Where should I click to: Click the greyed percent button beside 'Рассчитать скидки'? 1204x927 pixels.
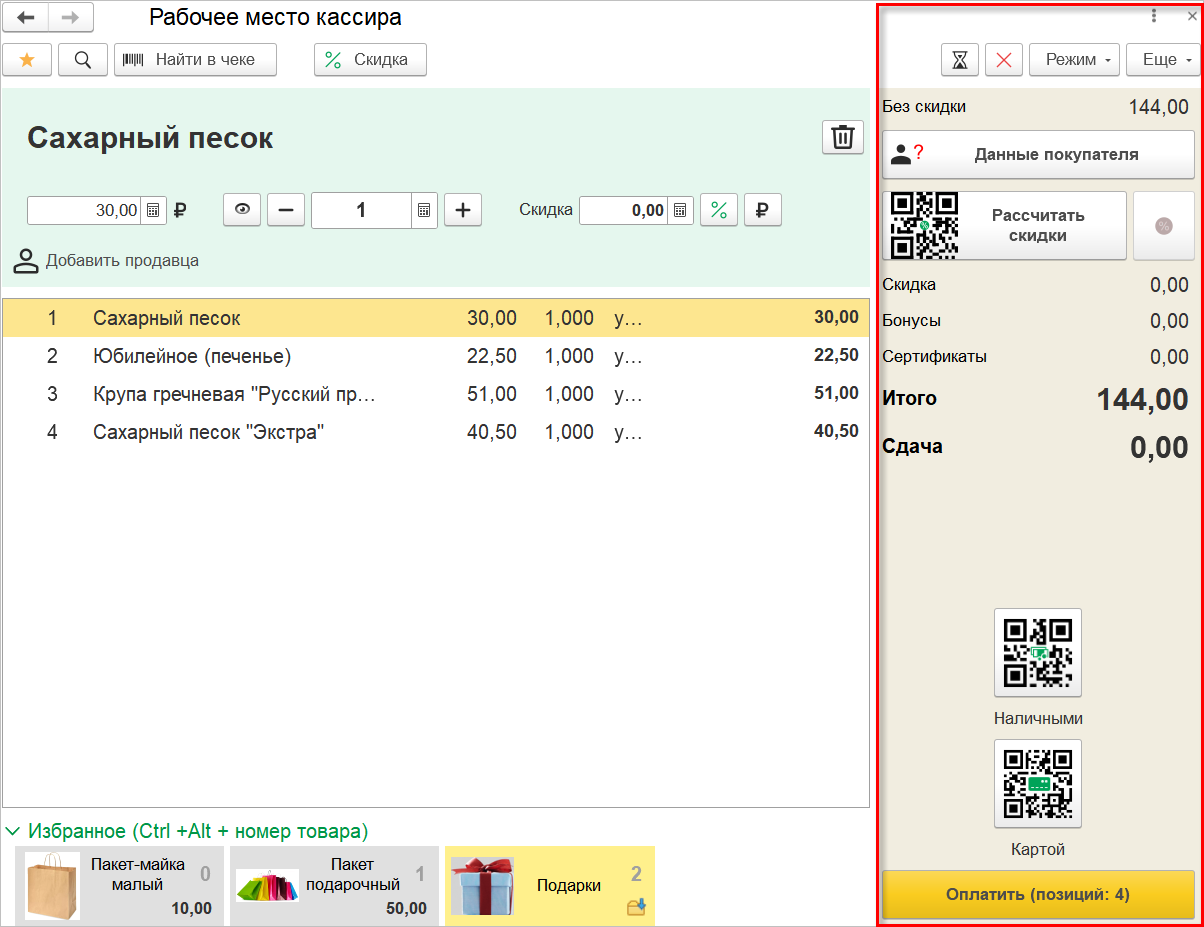1164,226
